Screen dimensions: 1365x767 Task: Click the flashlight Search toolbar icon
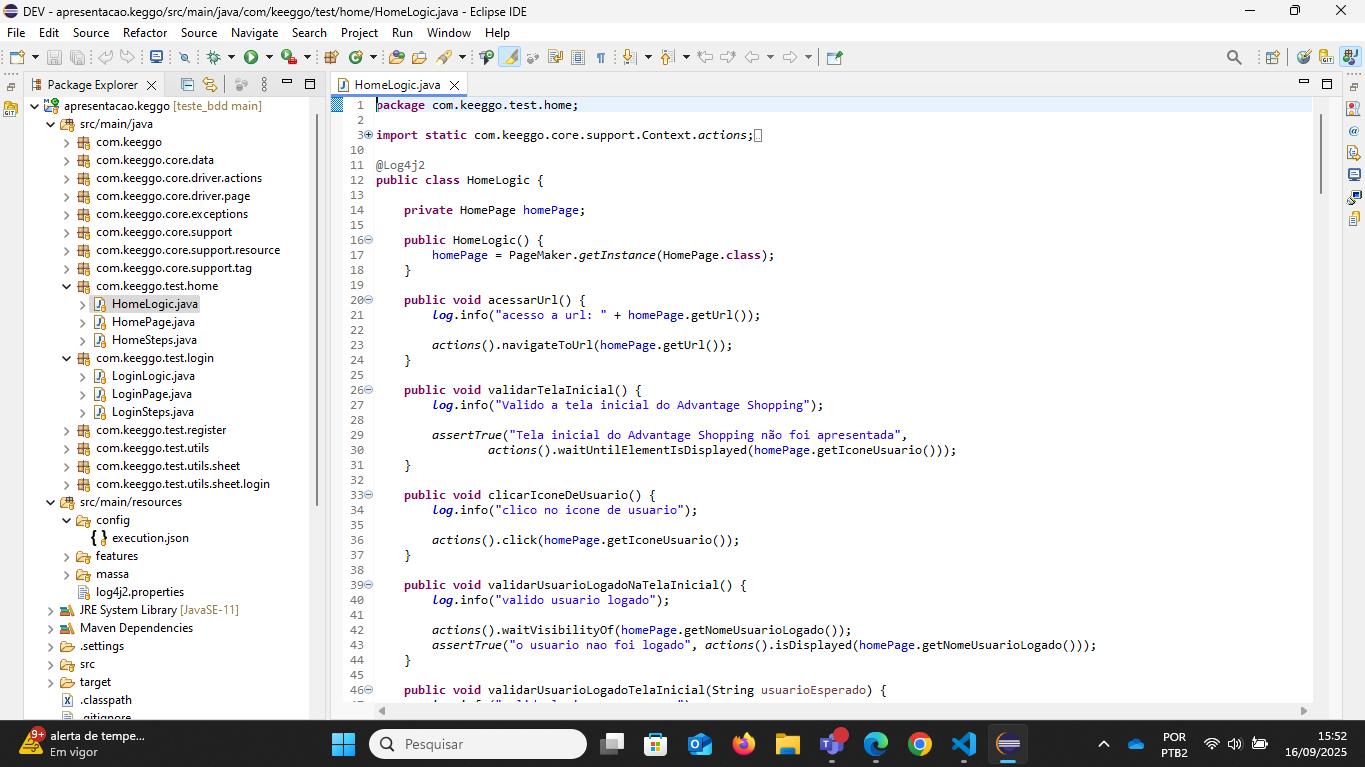click(445, 57)
